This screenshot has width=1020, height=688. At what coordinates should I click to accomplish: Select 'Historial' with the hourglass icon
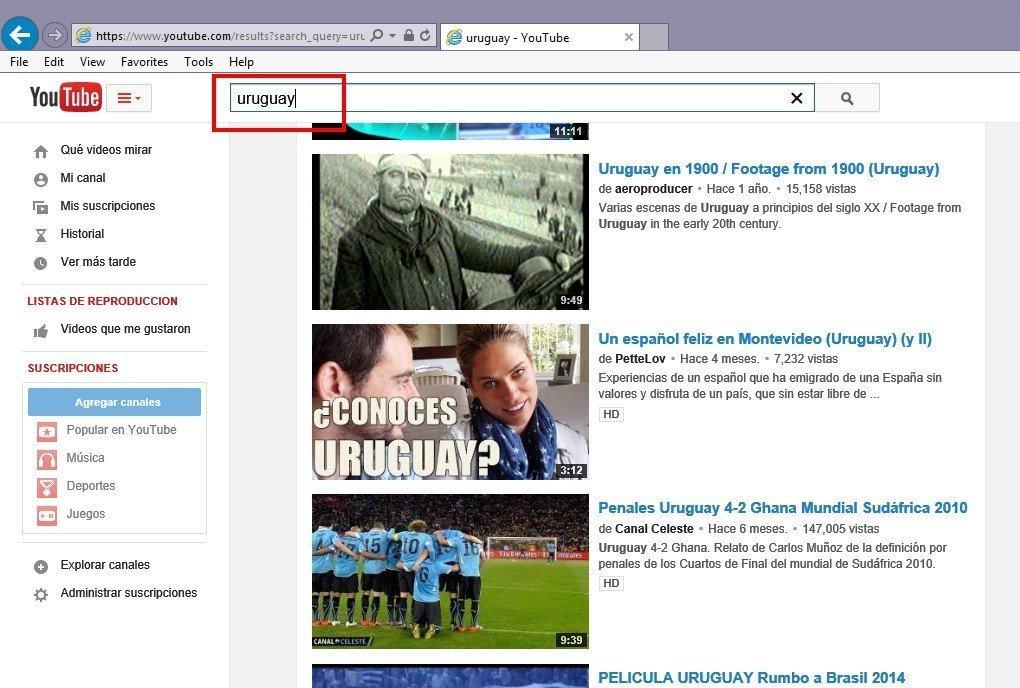40,234
